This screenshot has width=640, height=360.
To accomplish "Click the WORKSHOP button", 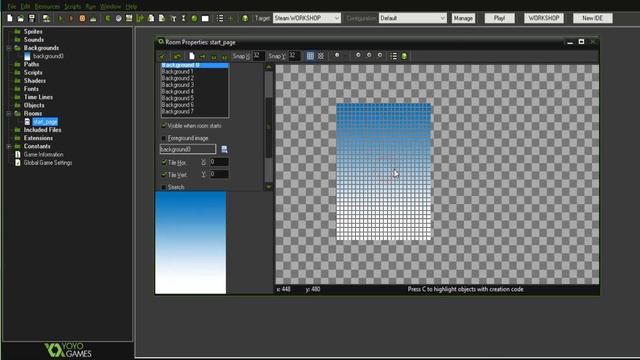I will point(544,18).
